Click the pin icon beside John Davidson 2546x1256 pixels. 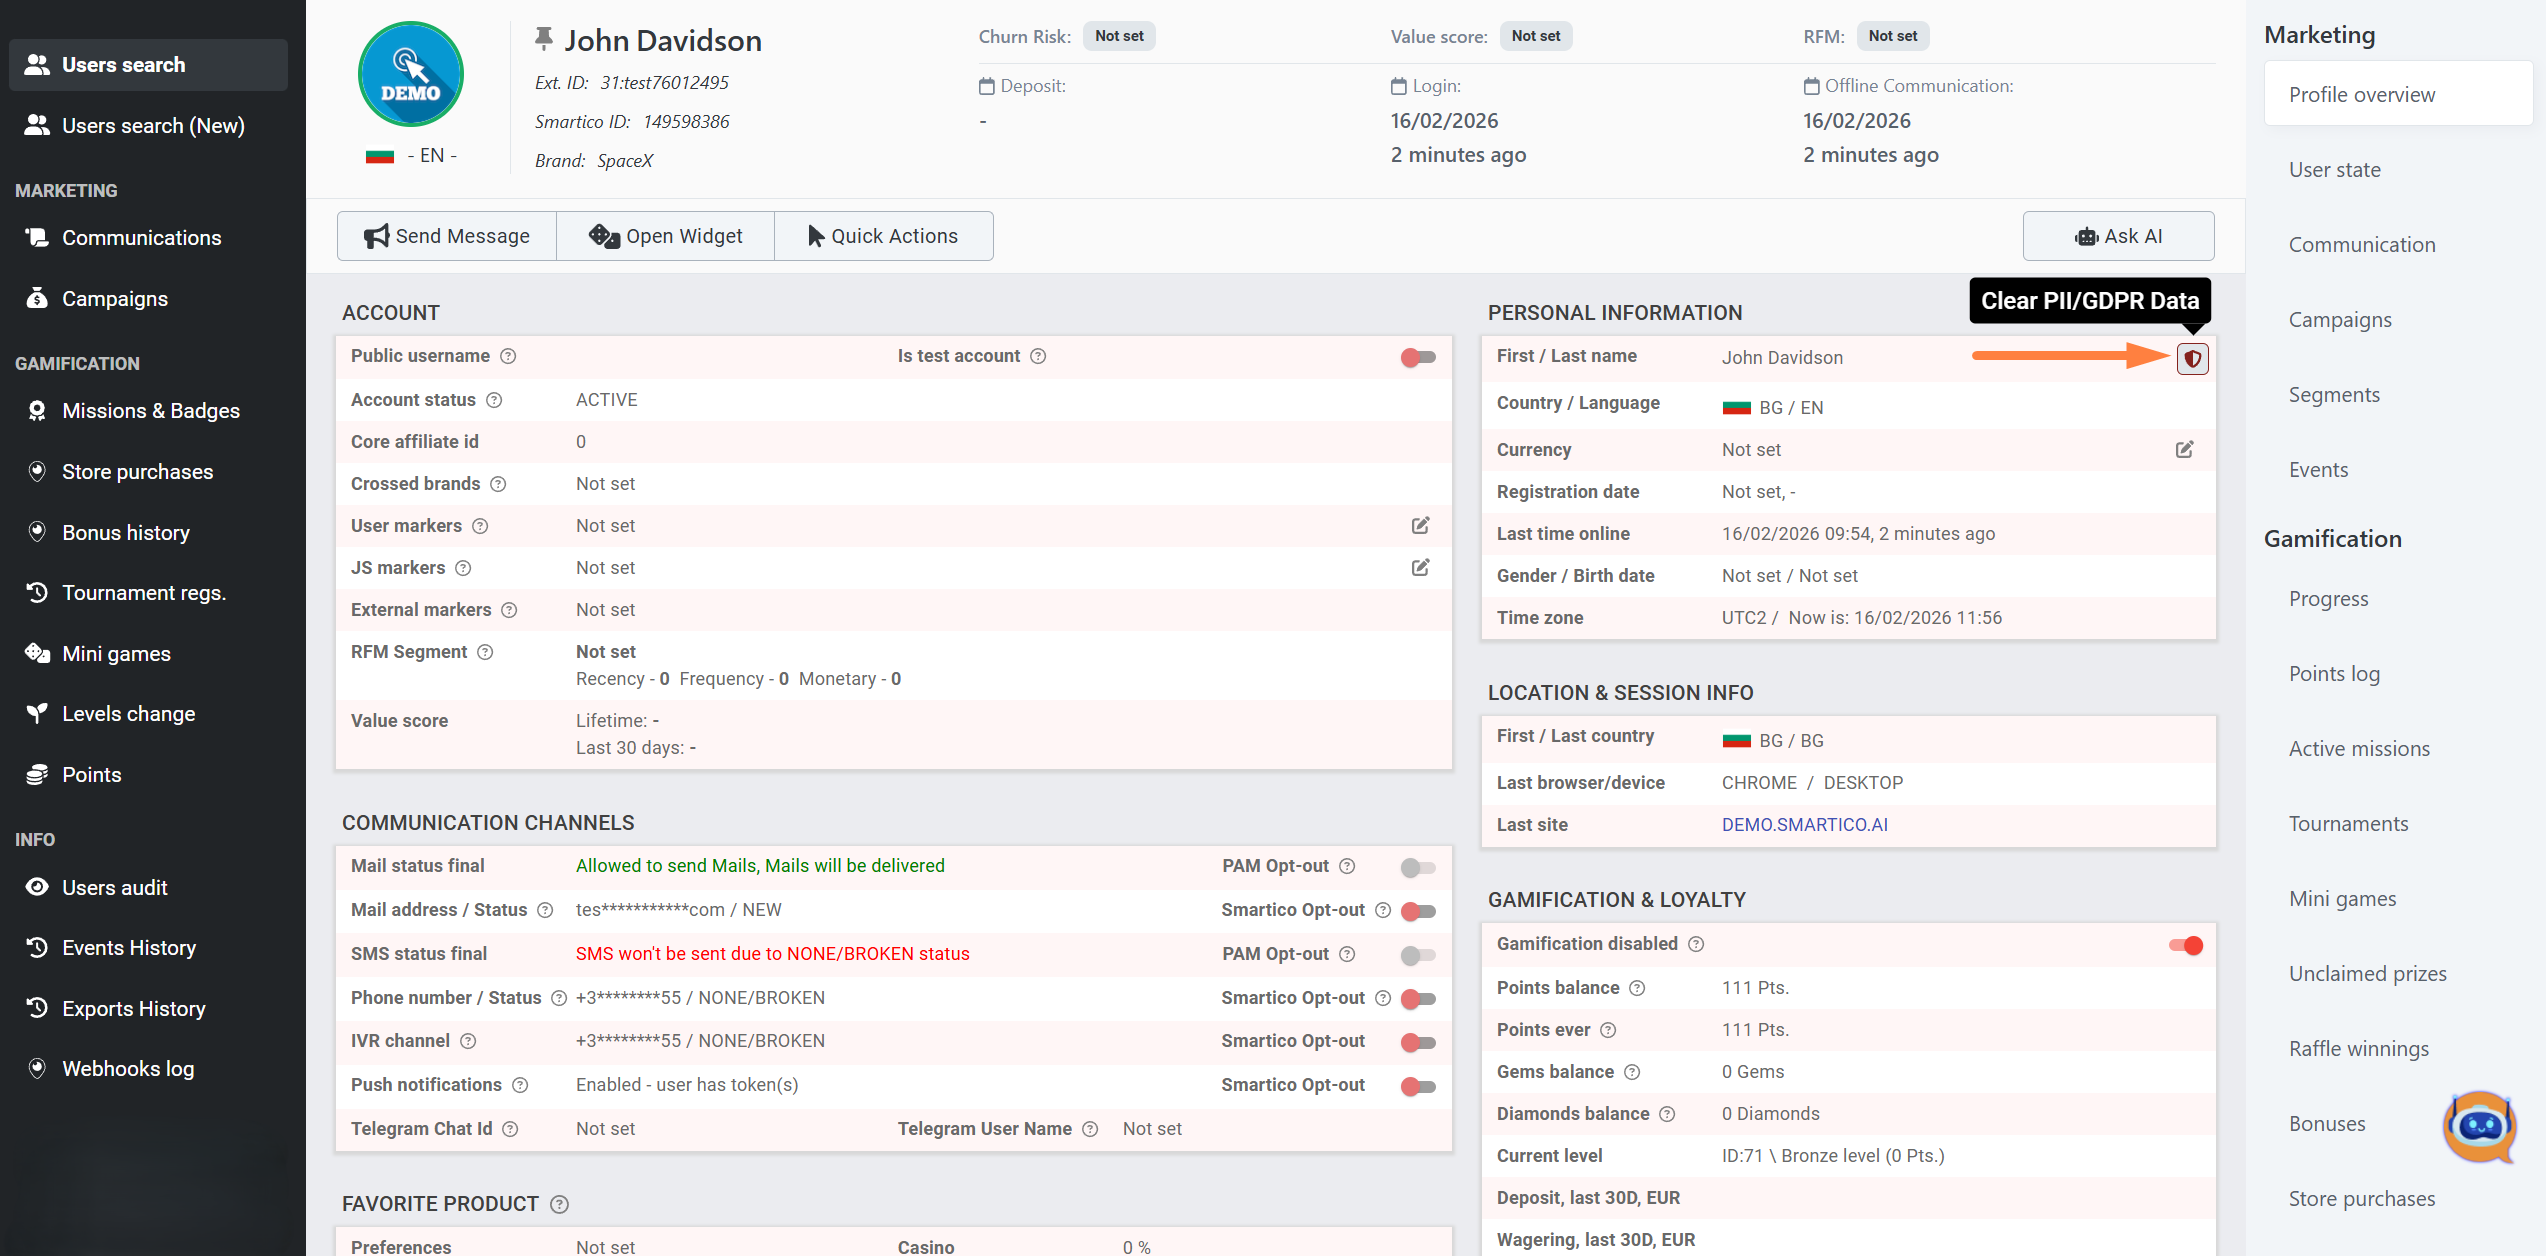[x=543, y=39]
